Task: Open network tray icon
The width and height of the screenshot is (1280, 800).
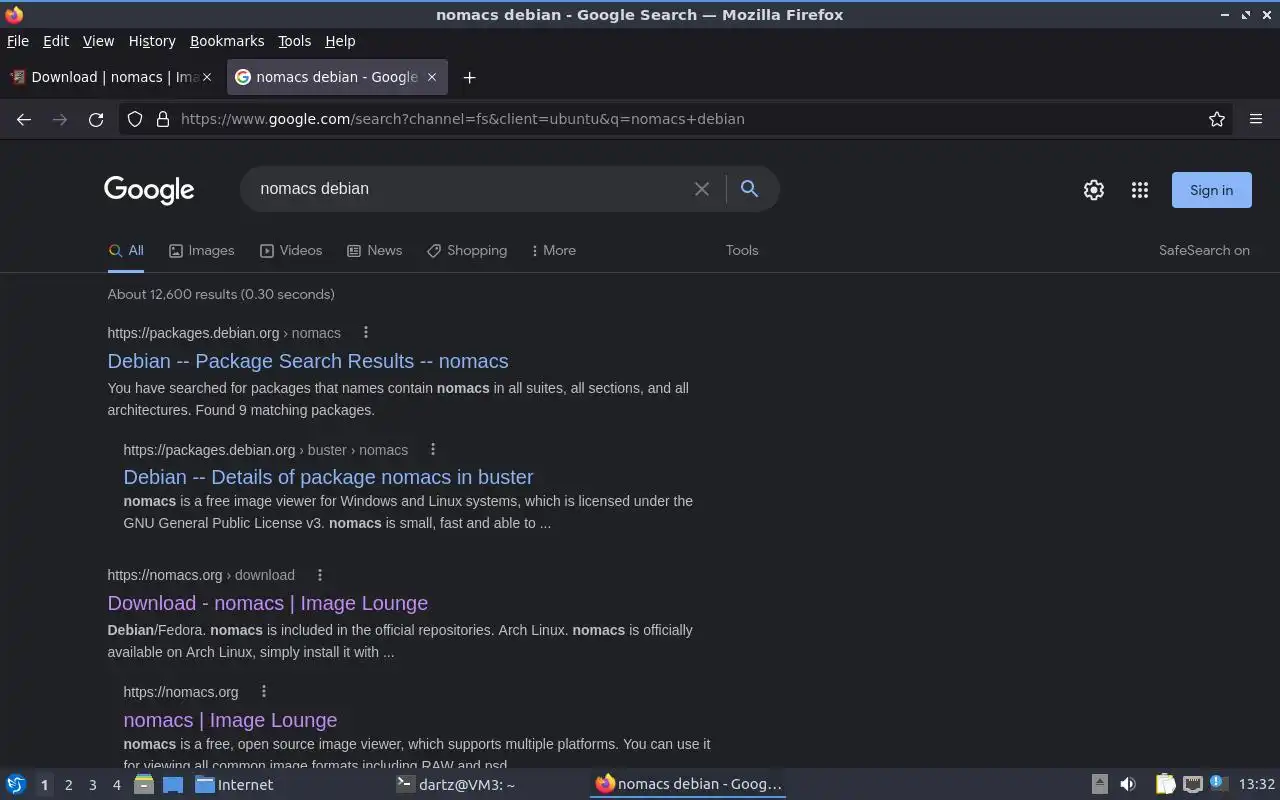Action: (x=1192, y=785)
